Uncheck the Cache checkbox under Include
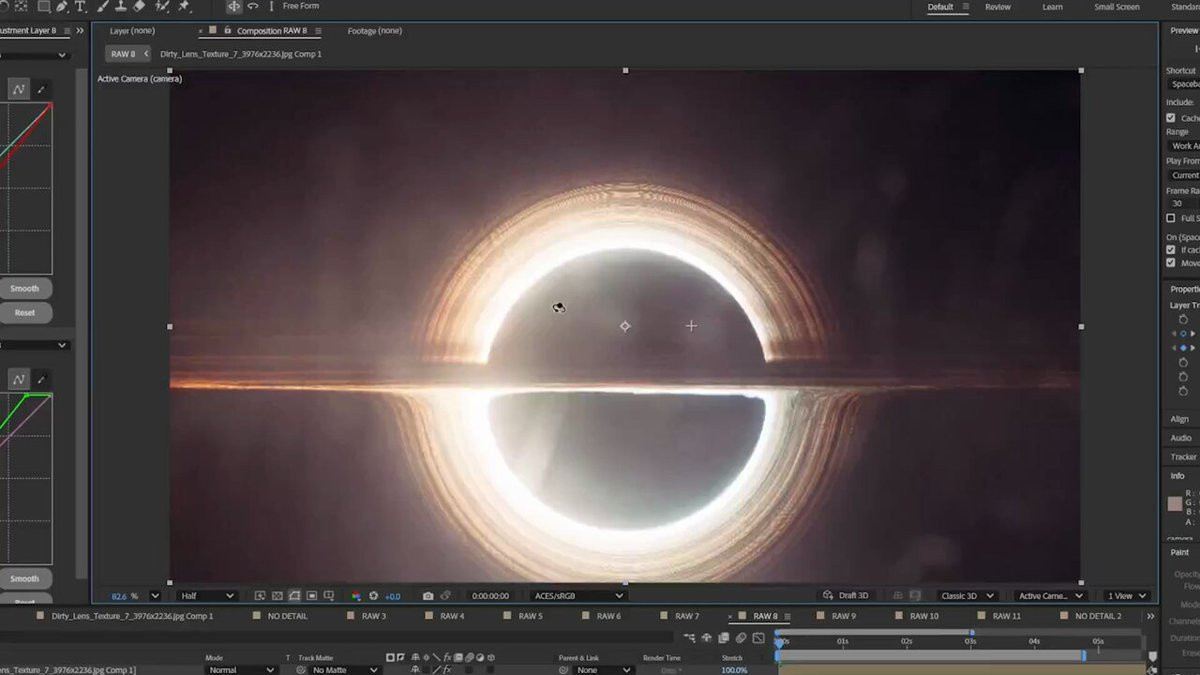 click(1171, 118)
